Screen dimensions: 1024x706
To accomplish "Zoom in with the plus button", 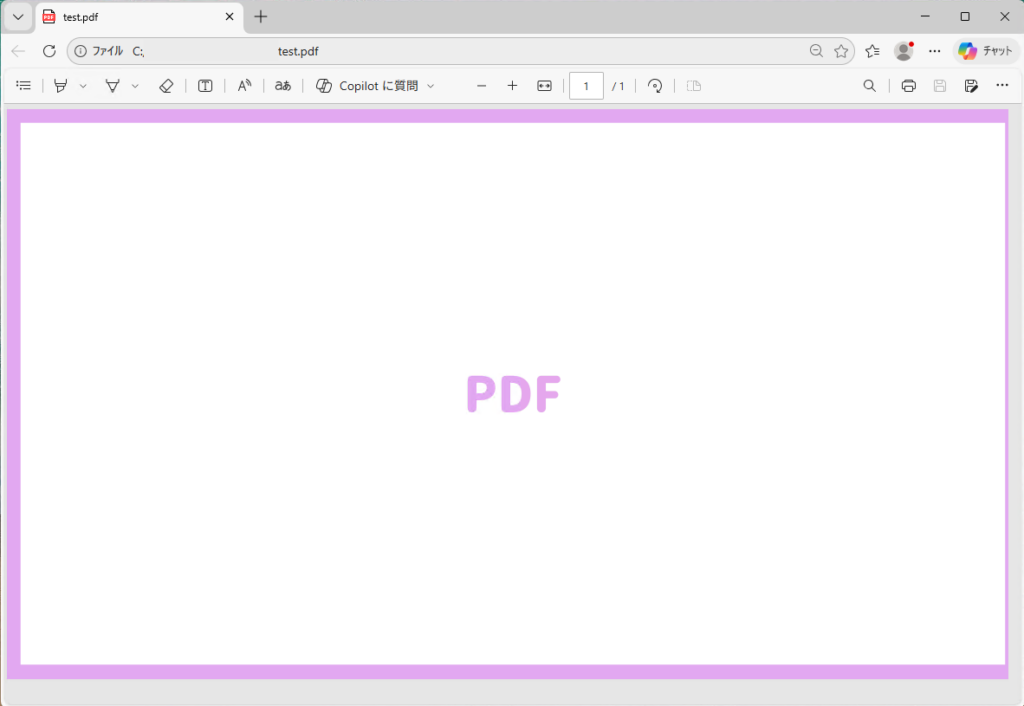I will [512, 86].
